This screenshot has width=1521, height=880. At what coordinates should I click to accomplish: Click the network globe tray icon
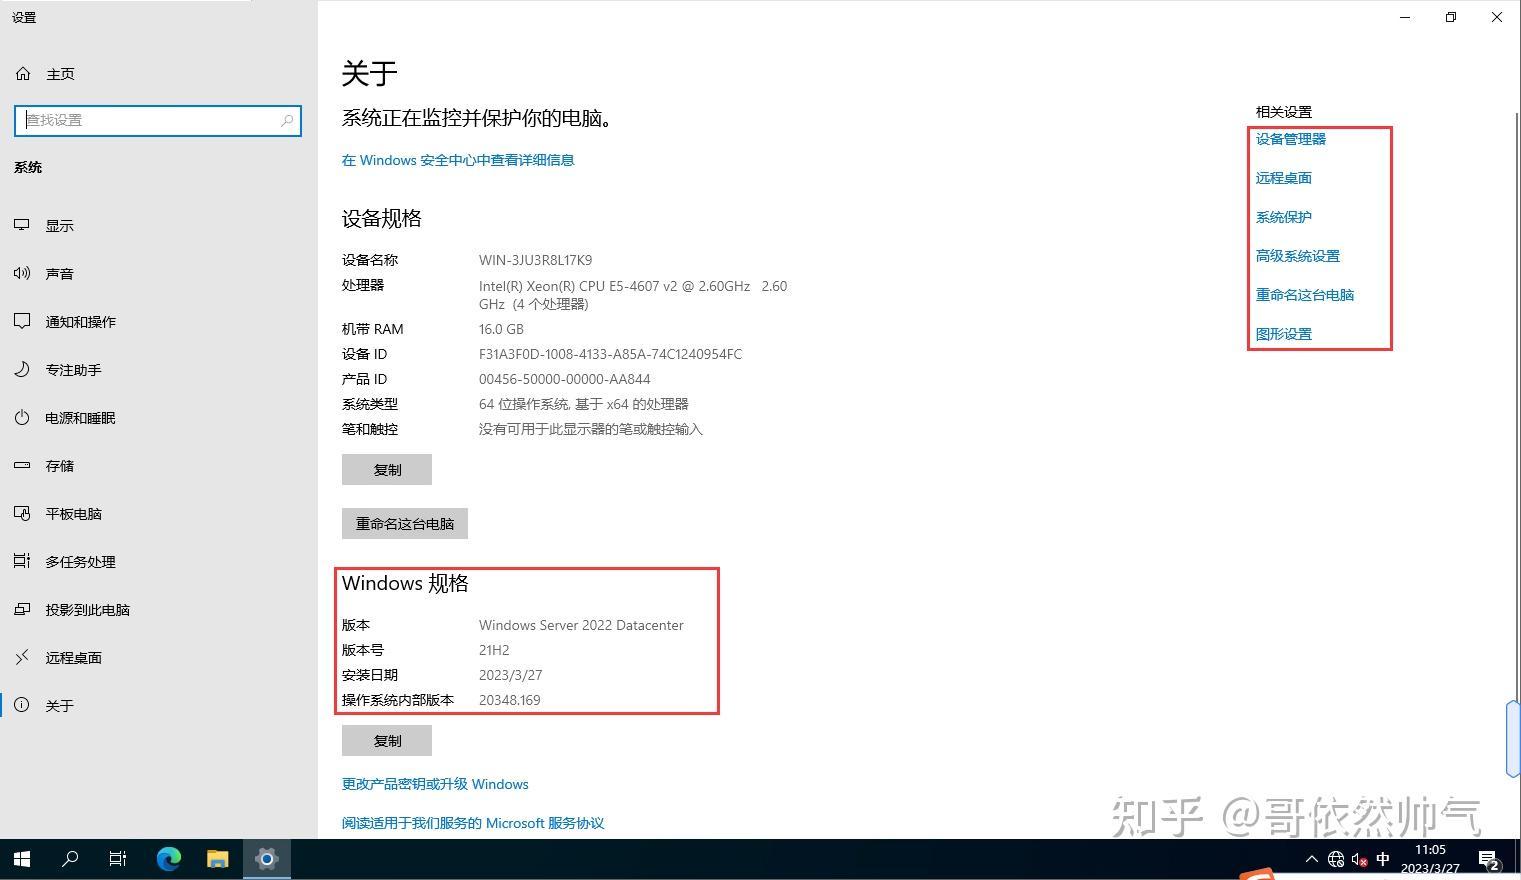1336,859
